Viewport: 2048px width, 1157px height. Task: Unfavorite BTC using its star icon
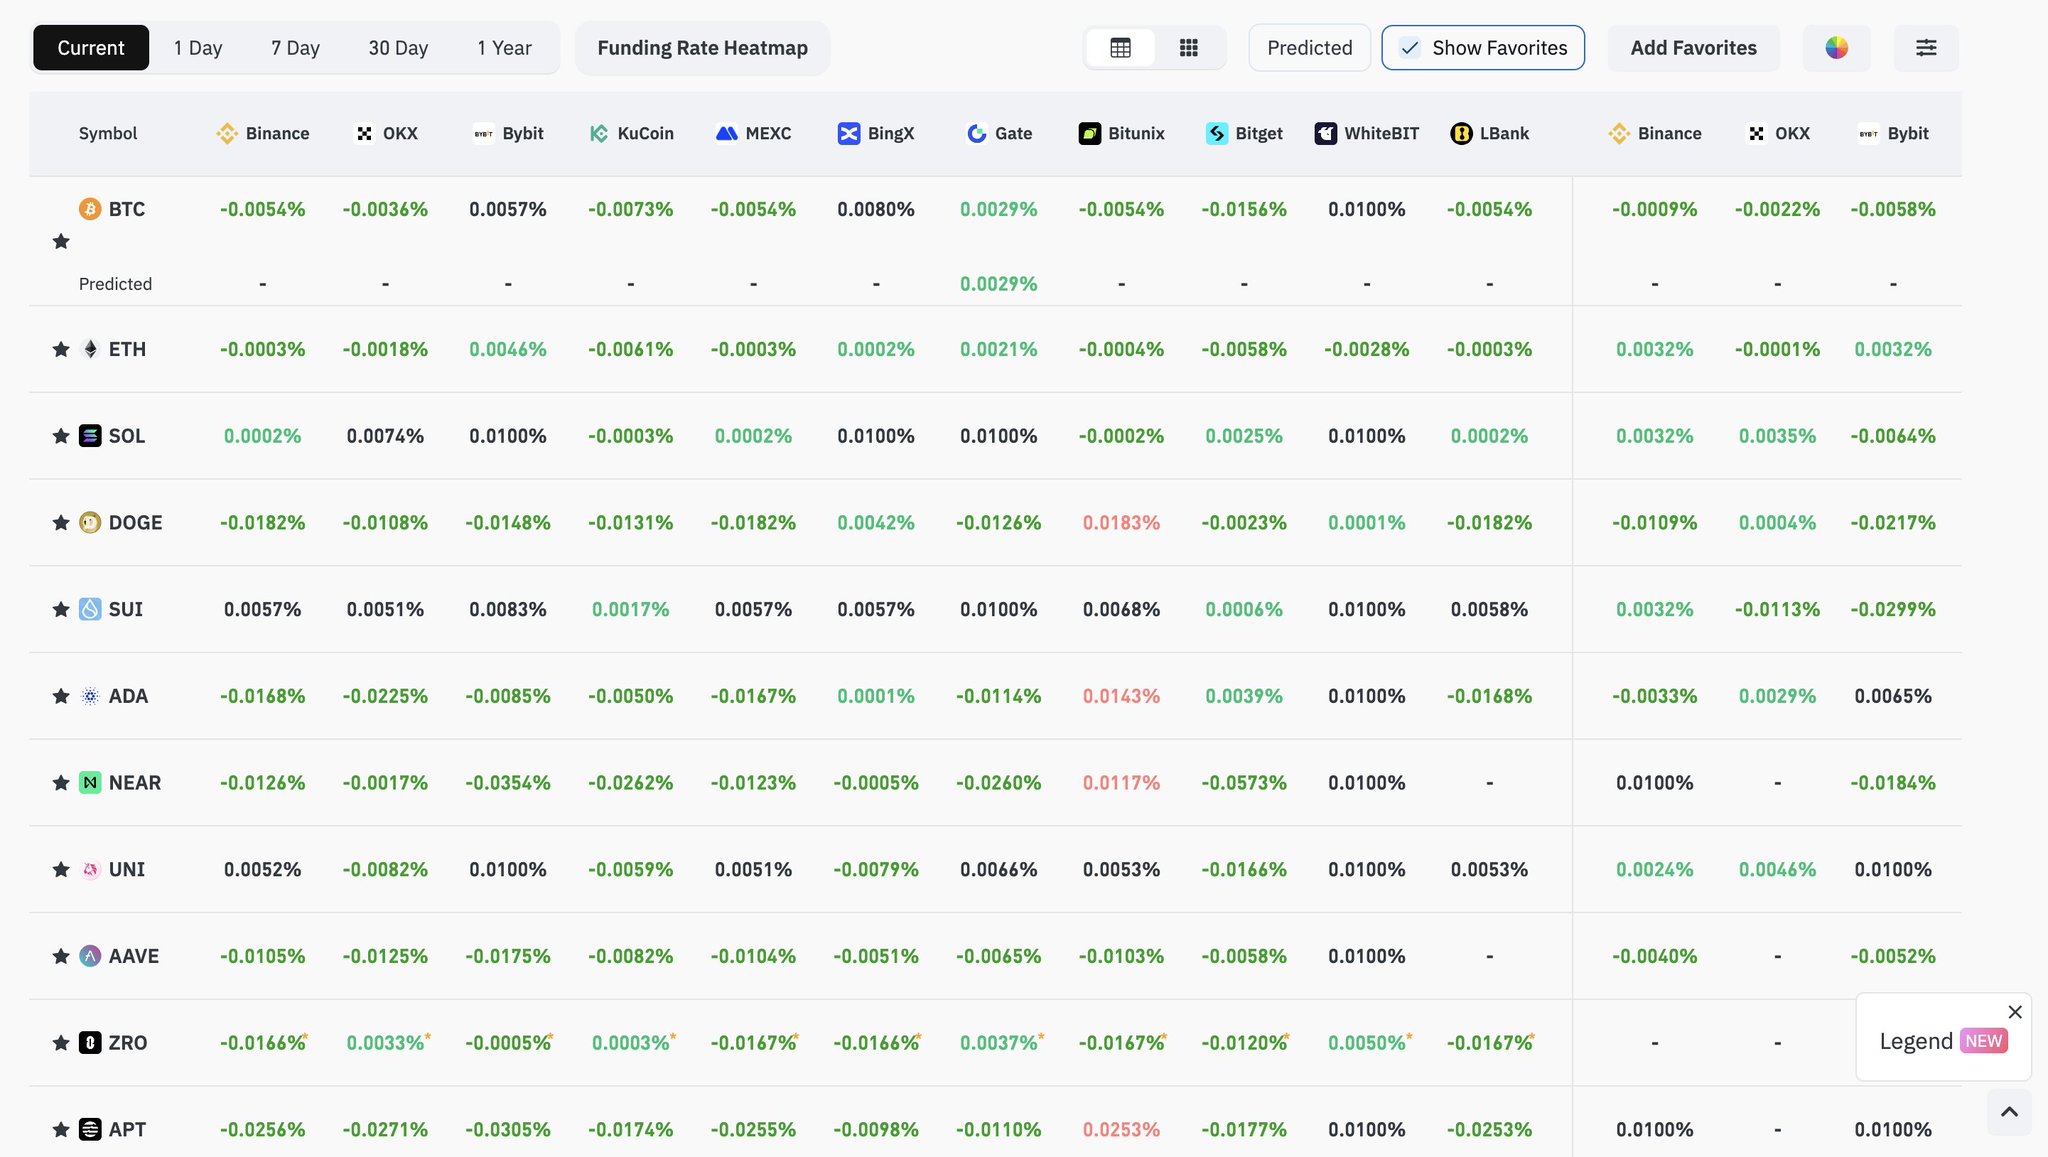(61, 241)
